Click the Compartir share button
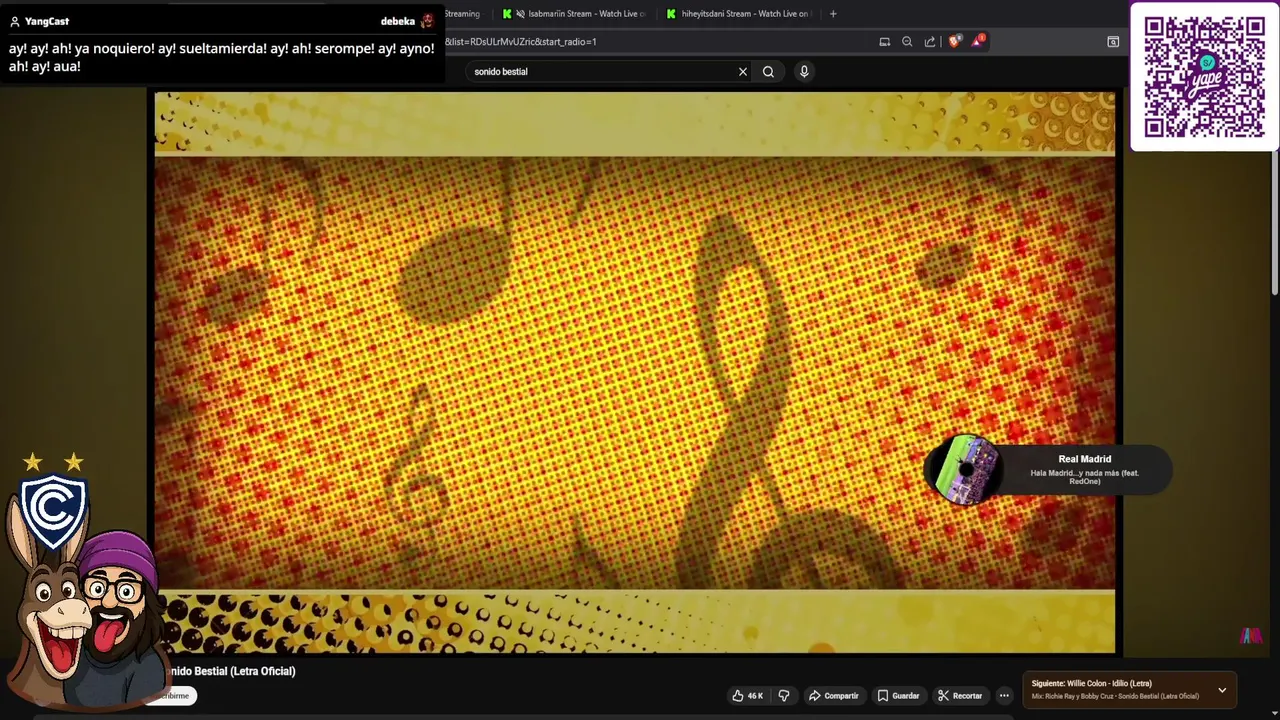This screenshot has height=720, width=1280. 833,696
